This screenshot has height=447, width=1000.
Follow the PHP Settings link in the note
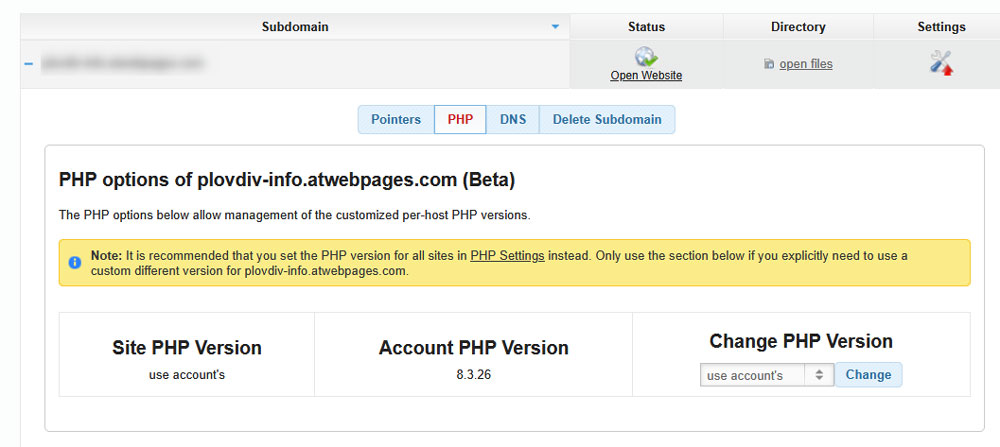tap(507, 256)
